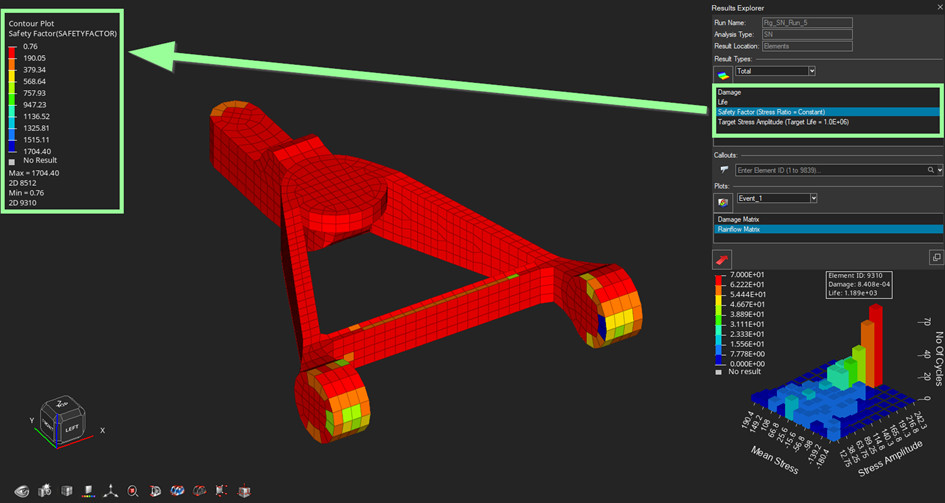Select Life in the result types list

click(724, 102)
